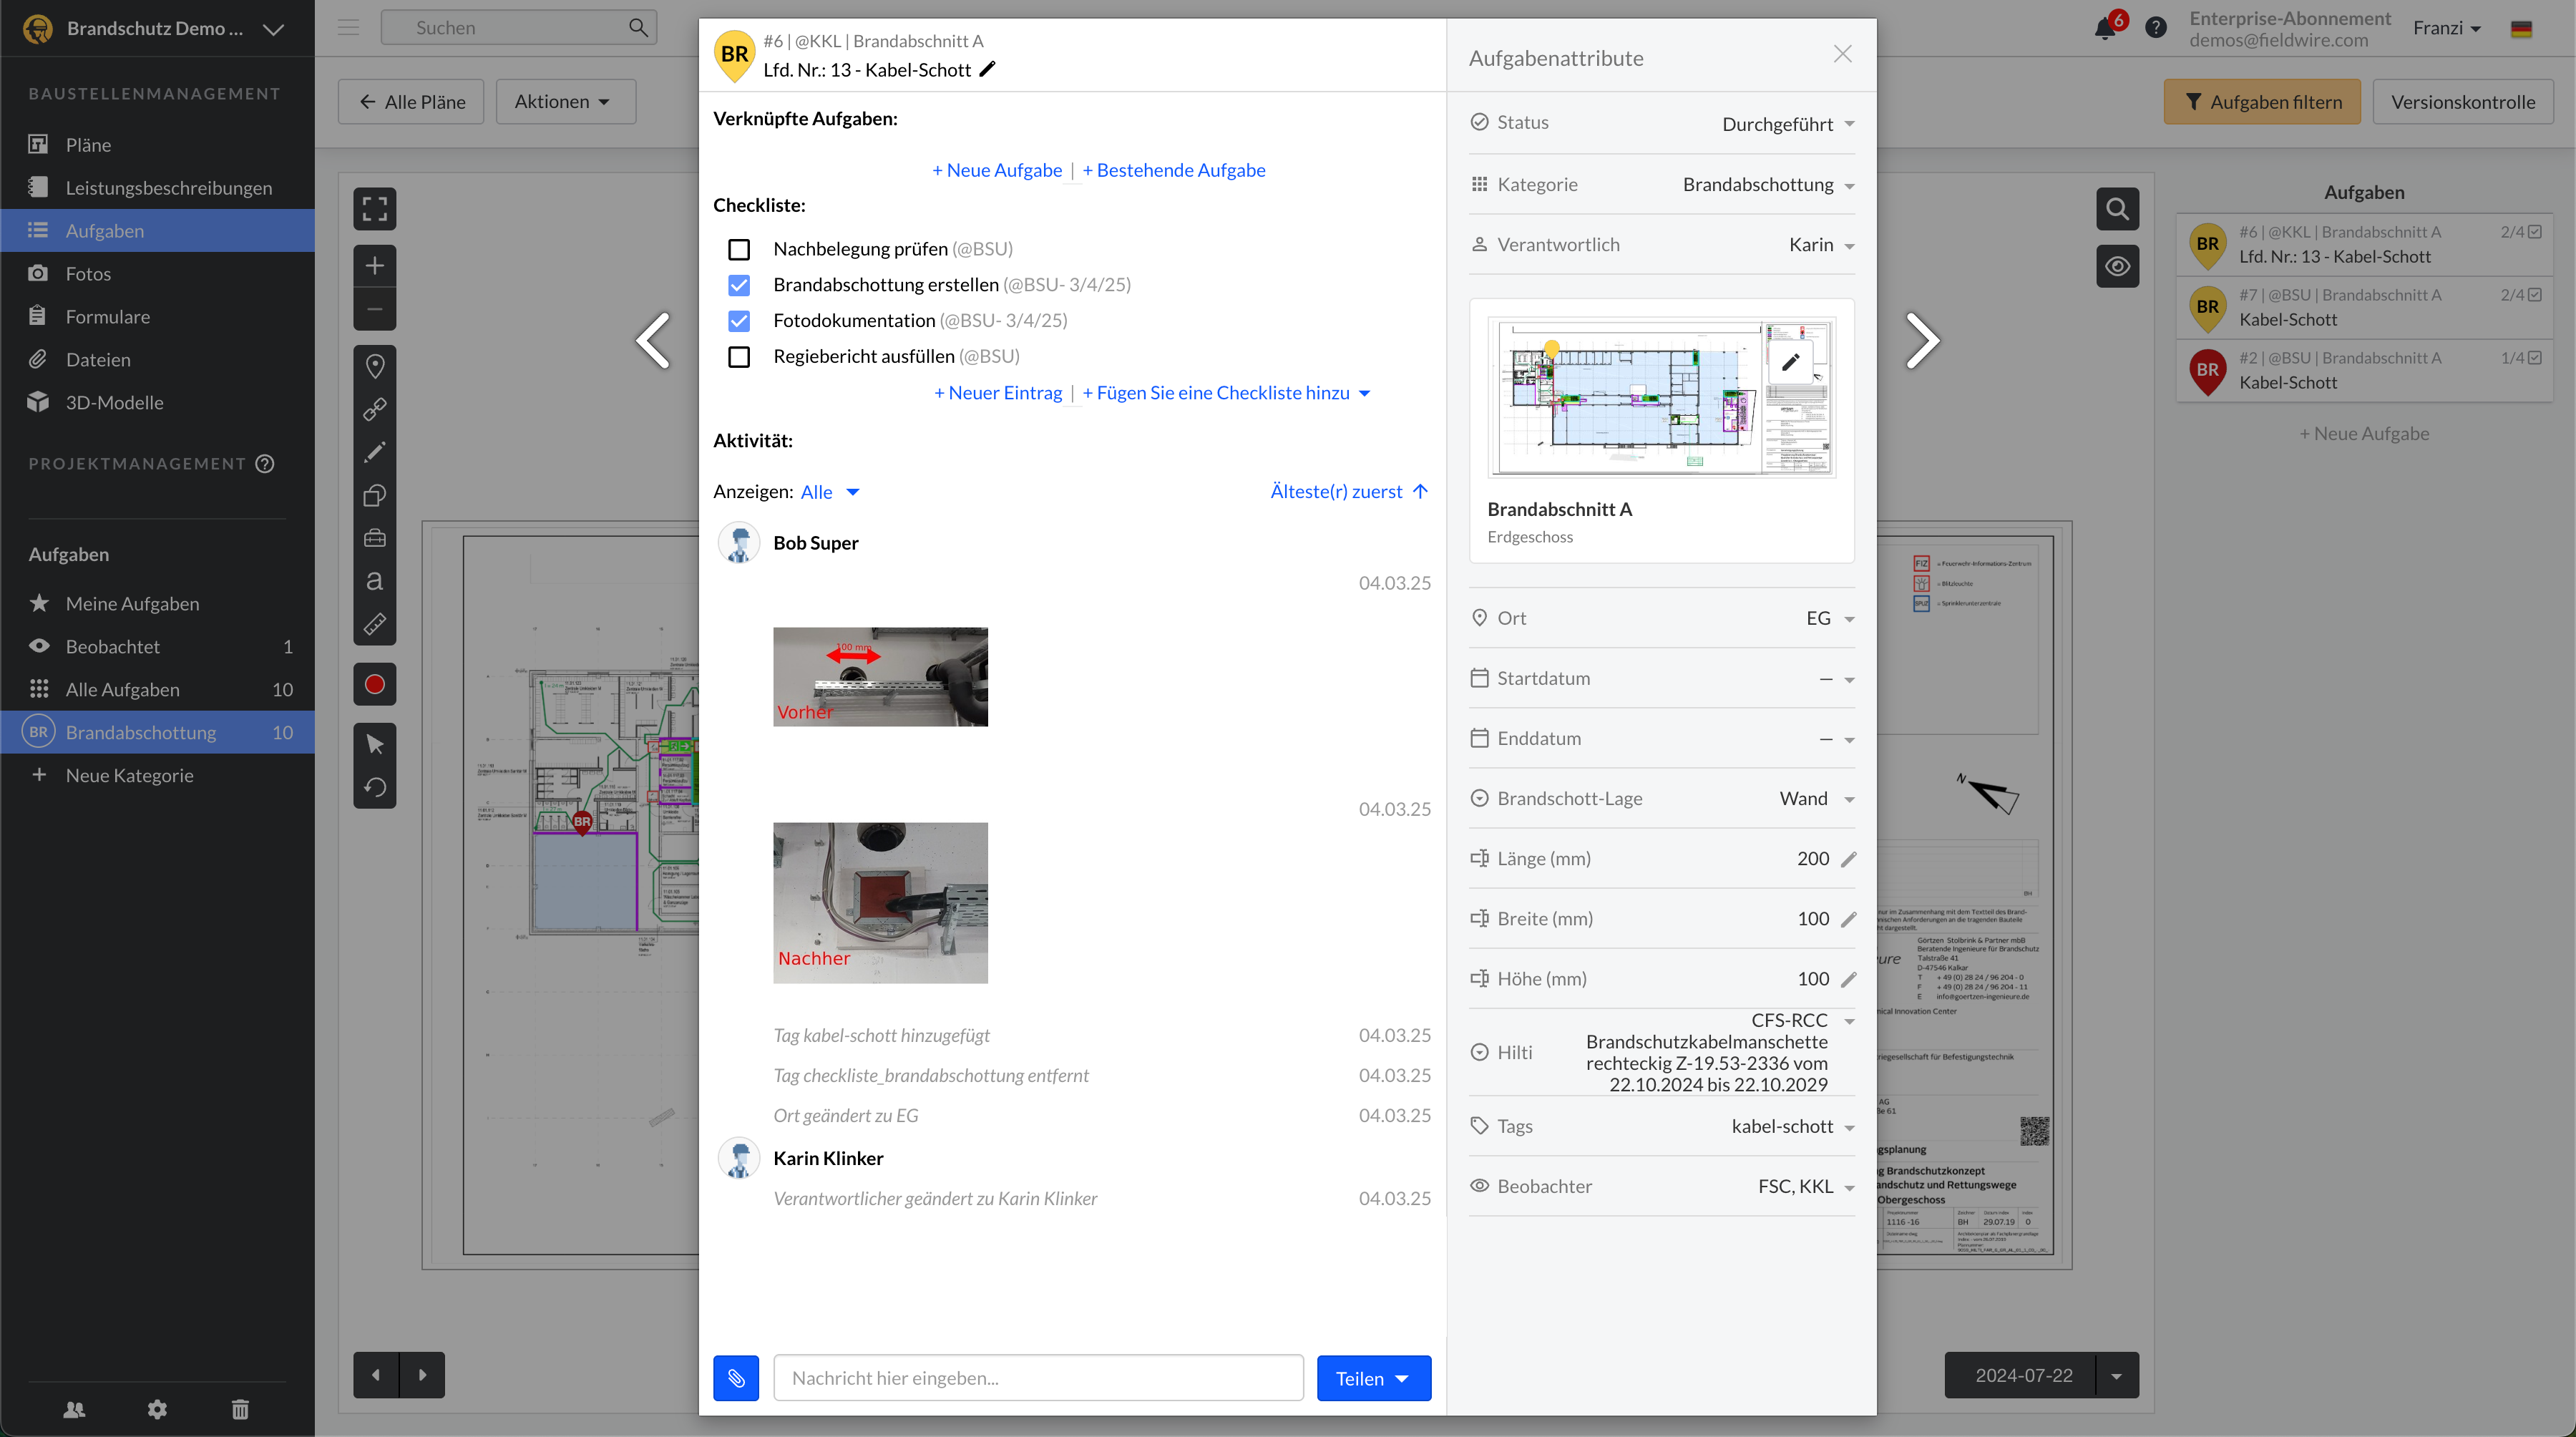Expand the Teilen dropdown button
2576x1437 pixels.
[x=1402, y=1378]
